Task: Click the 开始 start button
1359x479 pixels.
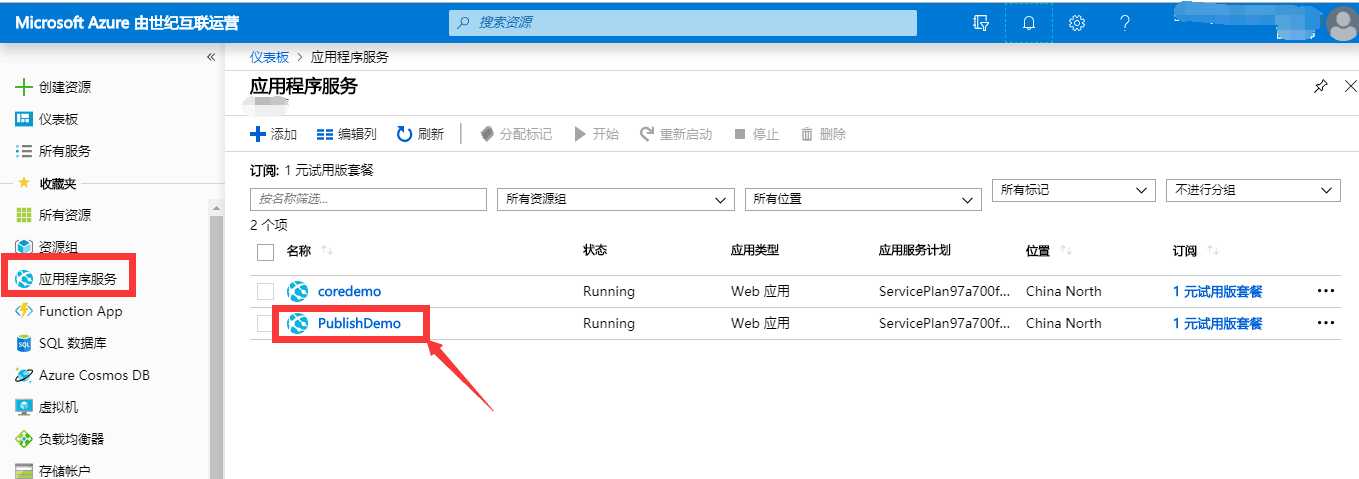Action: [596, 134]
